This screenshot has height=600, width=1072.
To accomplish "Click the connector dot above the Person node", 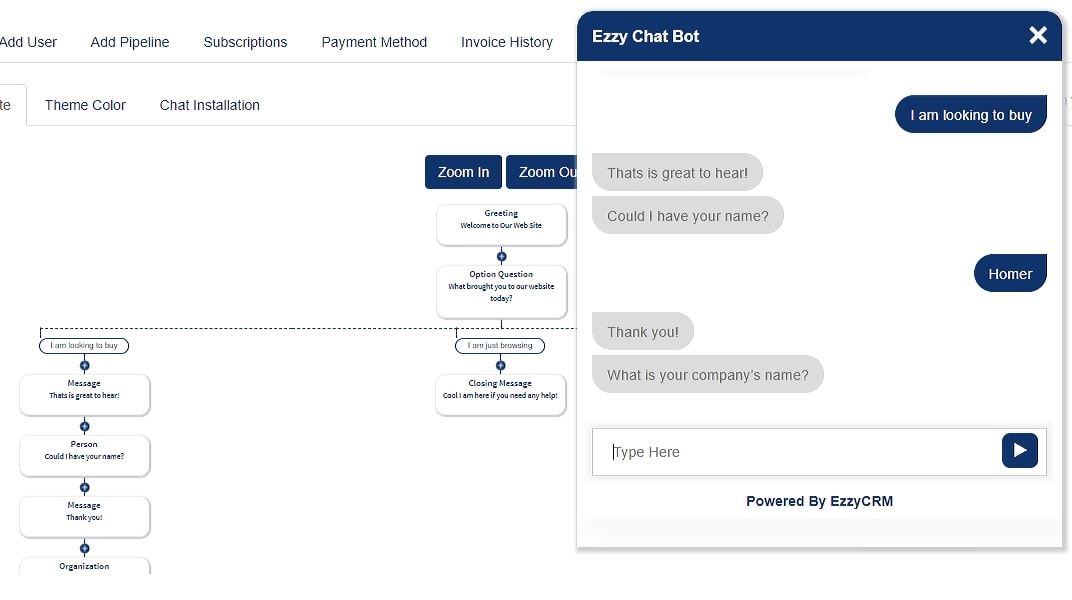I will click(x=84, y=425).
